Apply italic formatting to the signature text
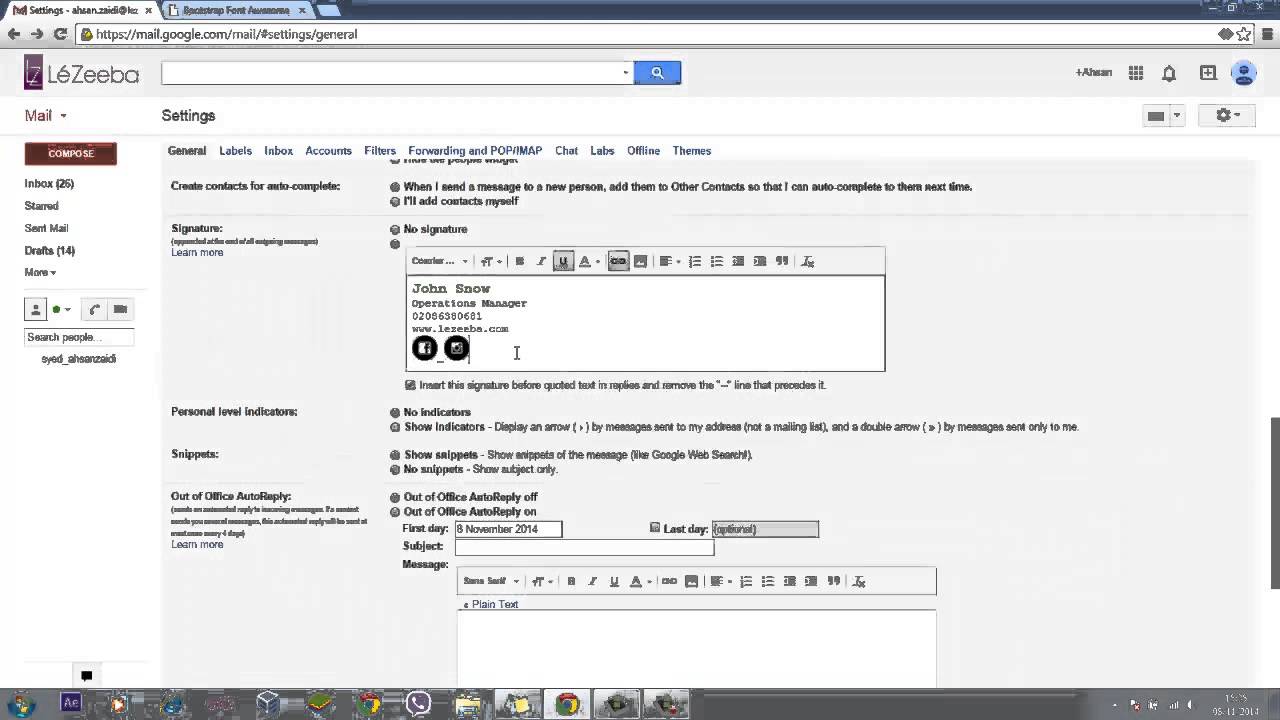 click(541, 261)
